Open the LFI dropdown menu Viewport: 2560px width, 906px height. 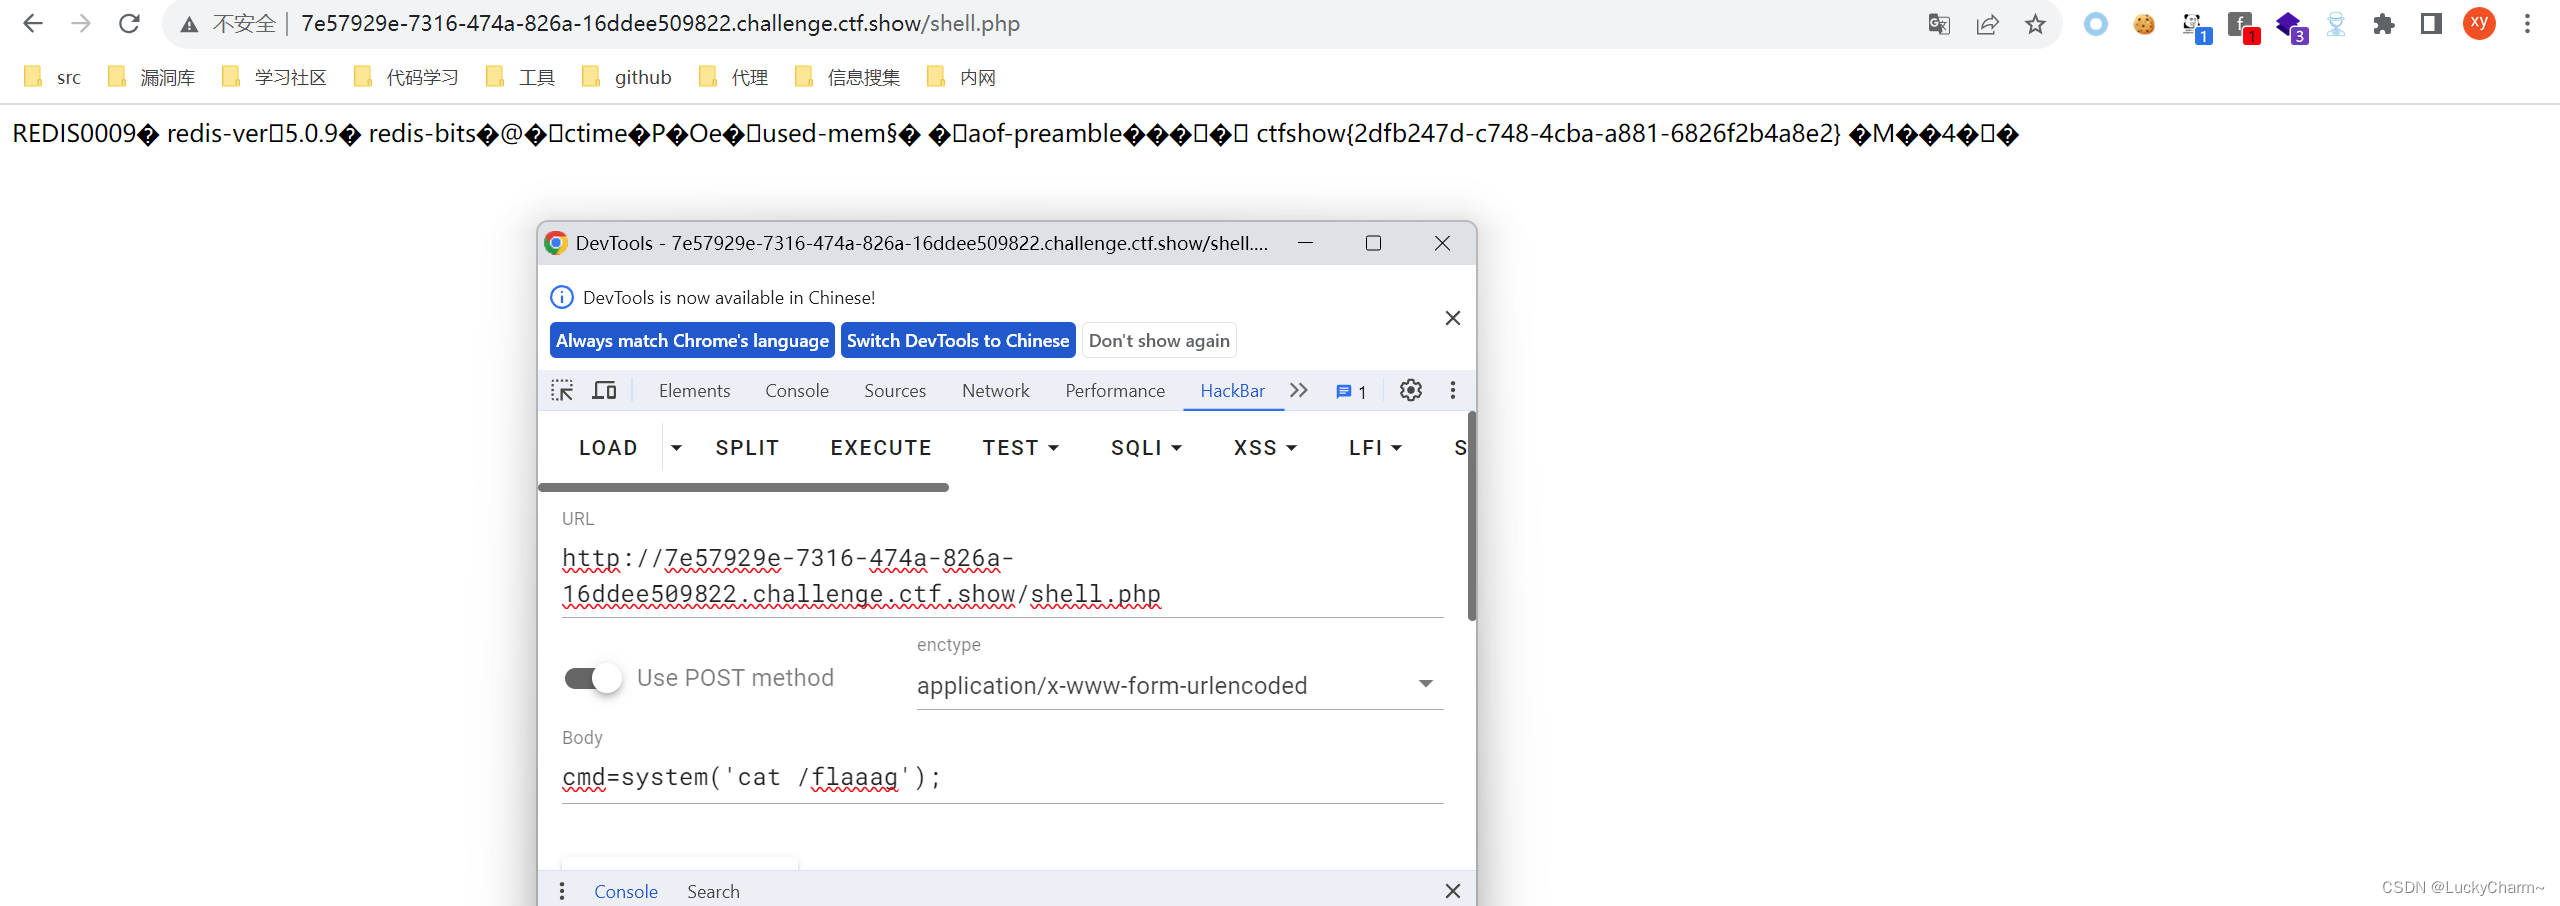[x=1375, y=448]
